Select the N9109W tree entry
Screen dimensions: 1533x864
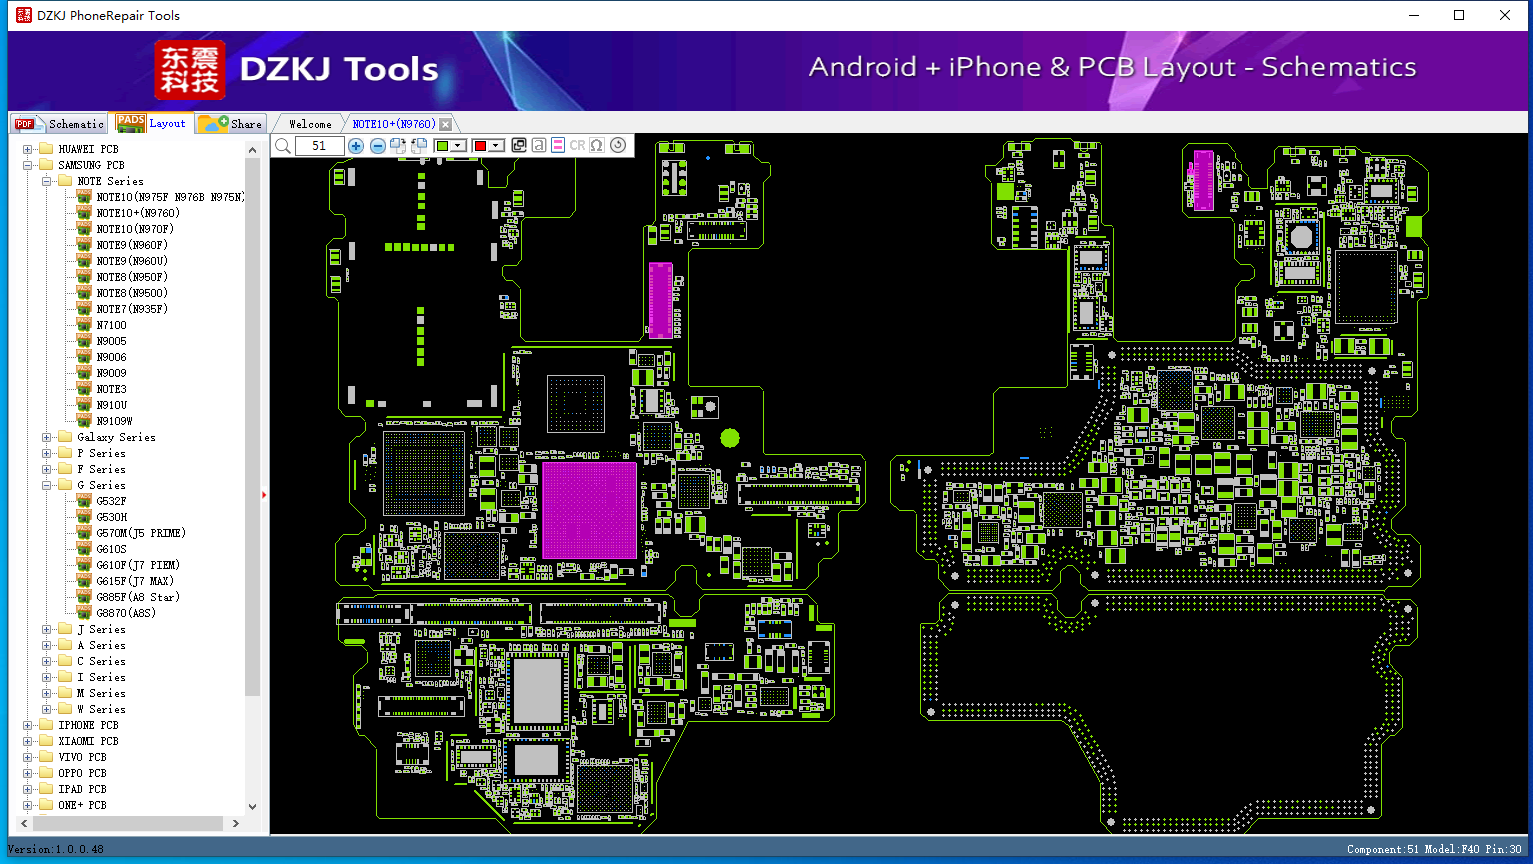[114, 421]
